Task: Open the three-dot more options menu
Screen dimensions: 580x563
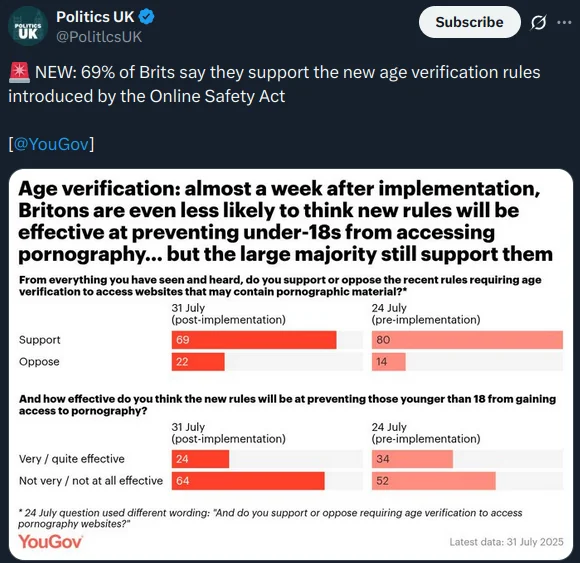Action: click(564, 23)
